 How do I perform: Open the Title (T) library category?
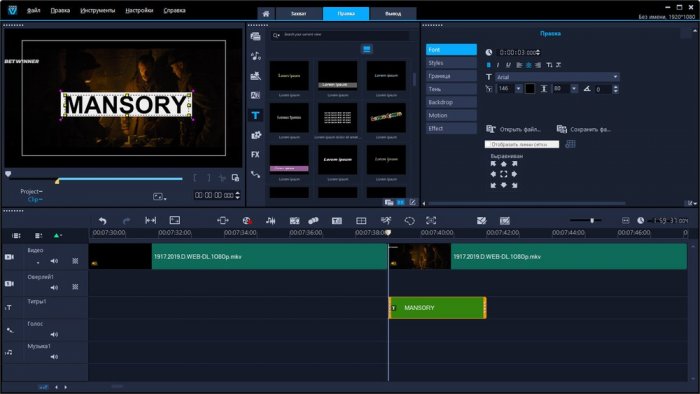click(255, 116)
